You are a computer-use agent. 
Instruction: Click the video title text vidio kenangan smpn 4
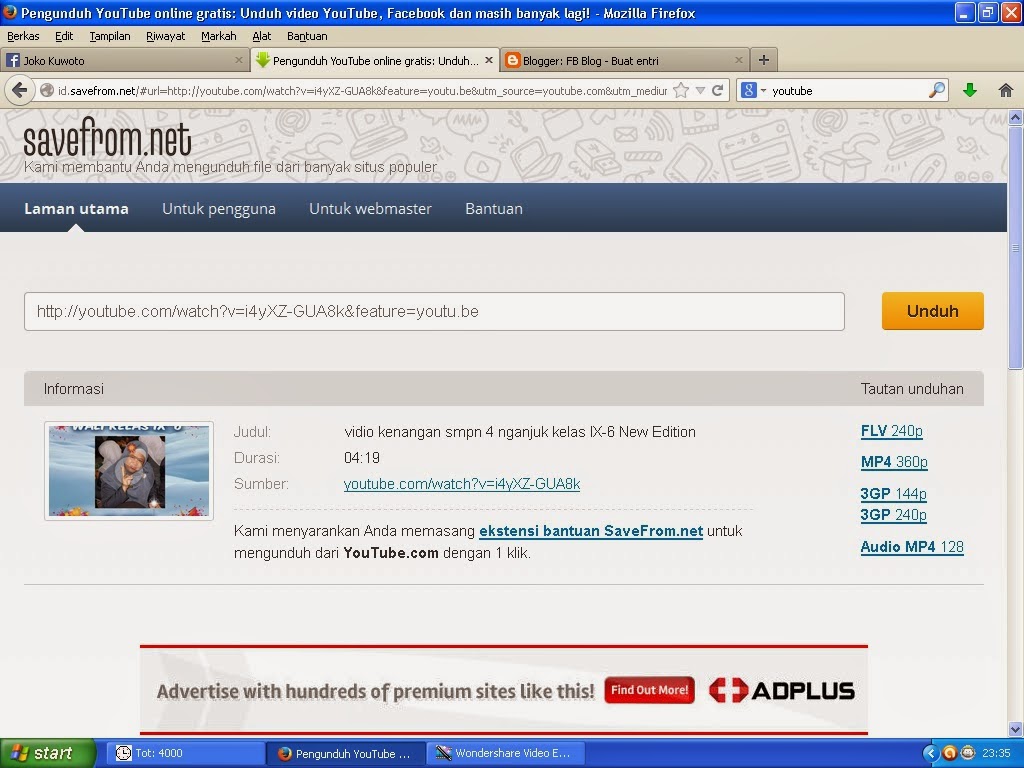click(x=520, y=432)
